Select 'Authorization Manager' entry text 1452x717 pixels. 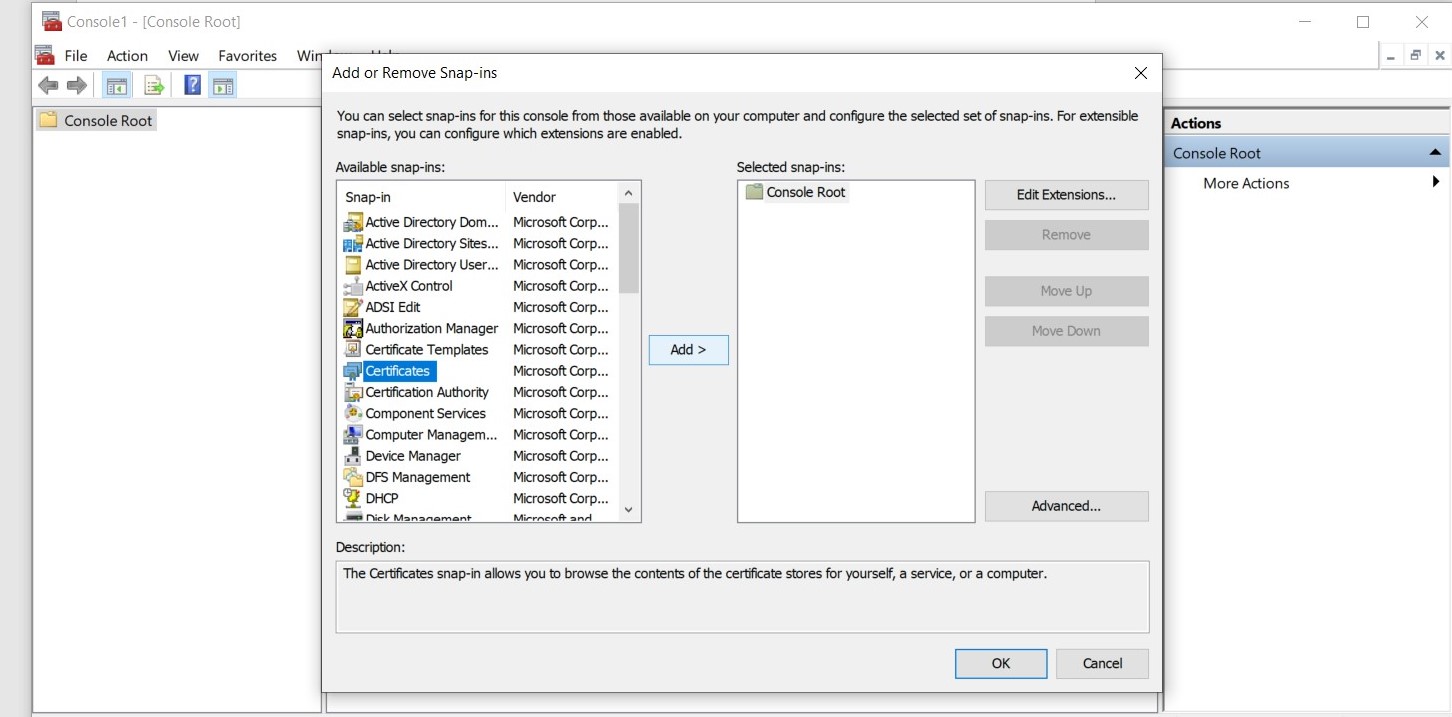[432, 328]
